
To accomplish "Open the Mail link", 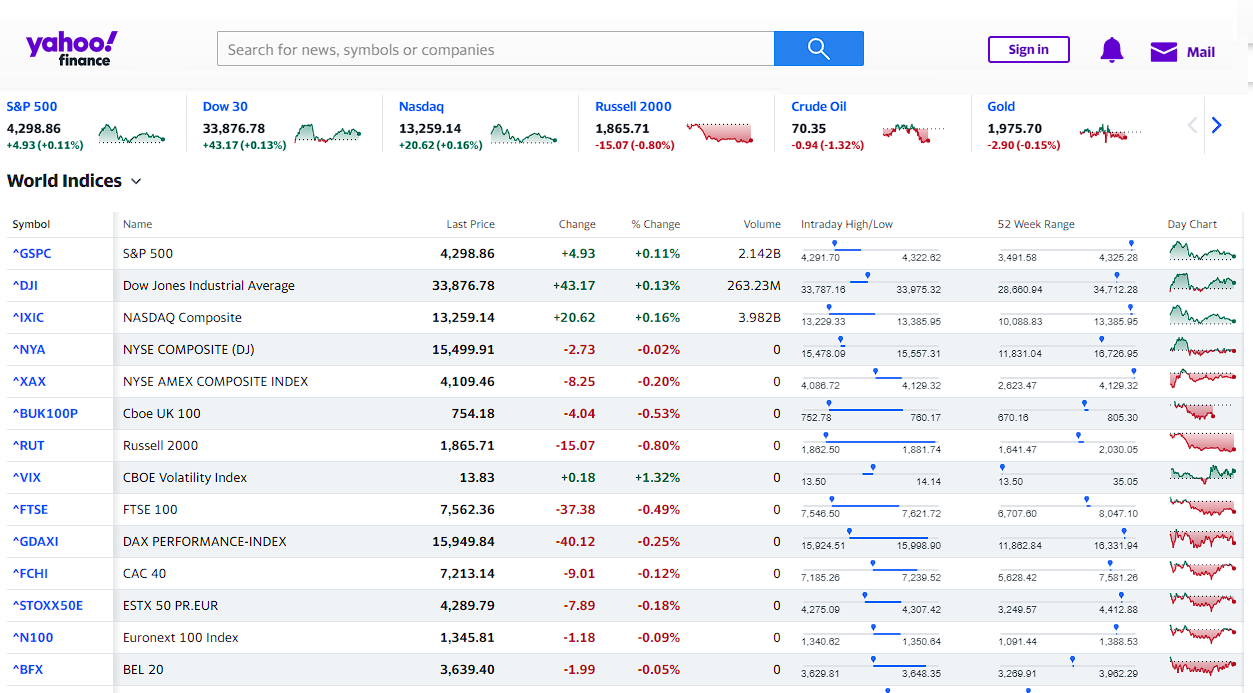I will pyautogui.click(x=1201, y=52).
